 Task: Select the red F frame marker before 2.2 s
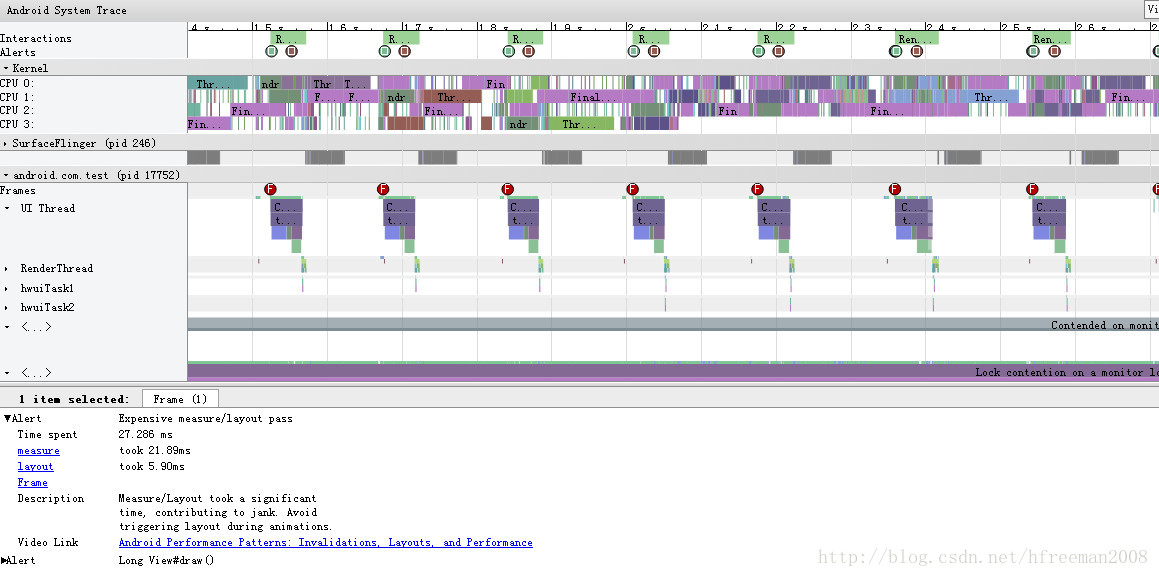tap(757, 190)
